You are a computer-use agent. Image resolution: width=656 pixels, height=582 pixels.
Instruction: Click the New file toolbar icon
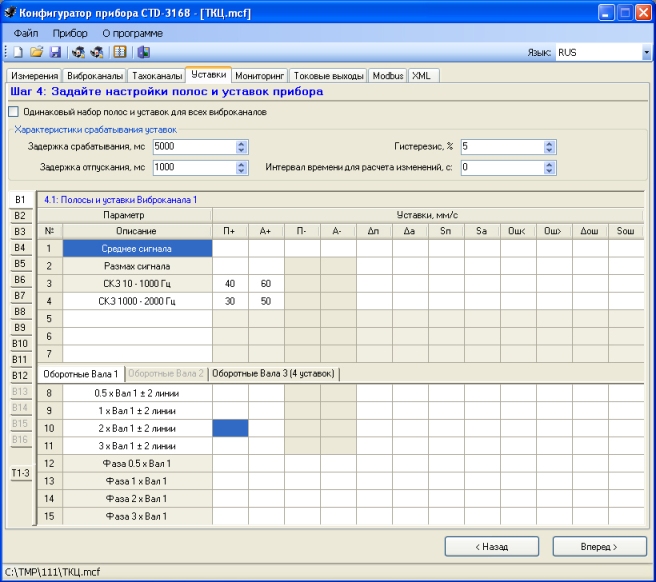click(19, 52)
